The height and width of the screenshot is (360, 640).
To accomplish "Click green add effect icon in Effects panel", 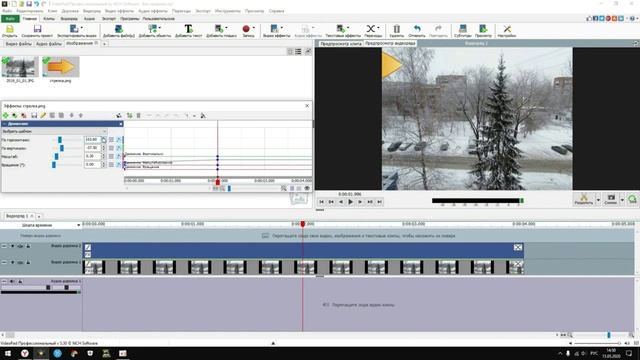I will [6, 116].
